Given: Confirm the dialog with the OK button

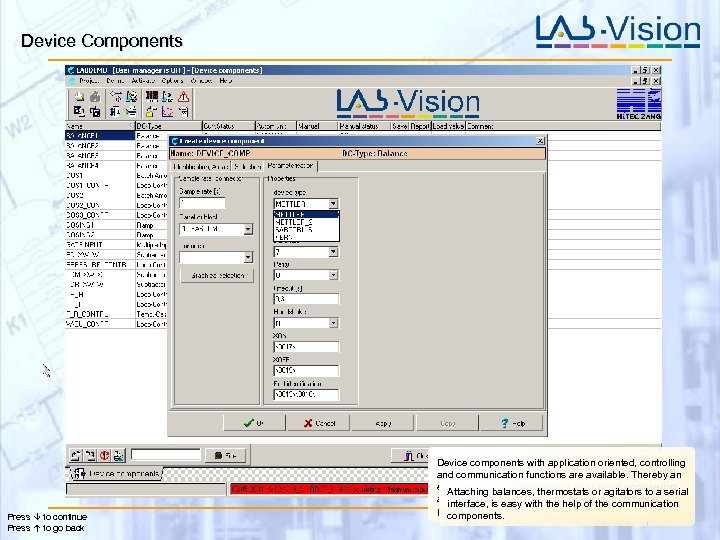Looking at the screenshot, I should tap(254, 423).
